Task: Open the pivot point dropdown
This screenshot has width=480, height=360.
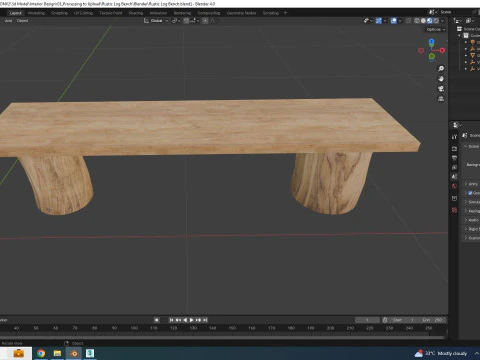Action: (x=176, y=21)
